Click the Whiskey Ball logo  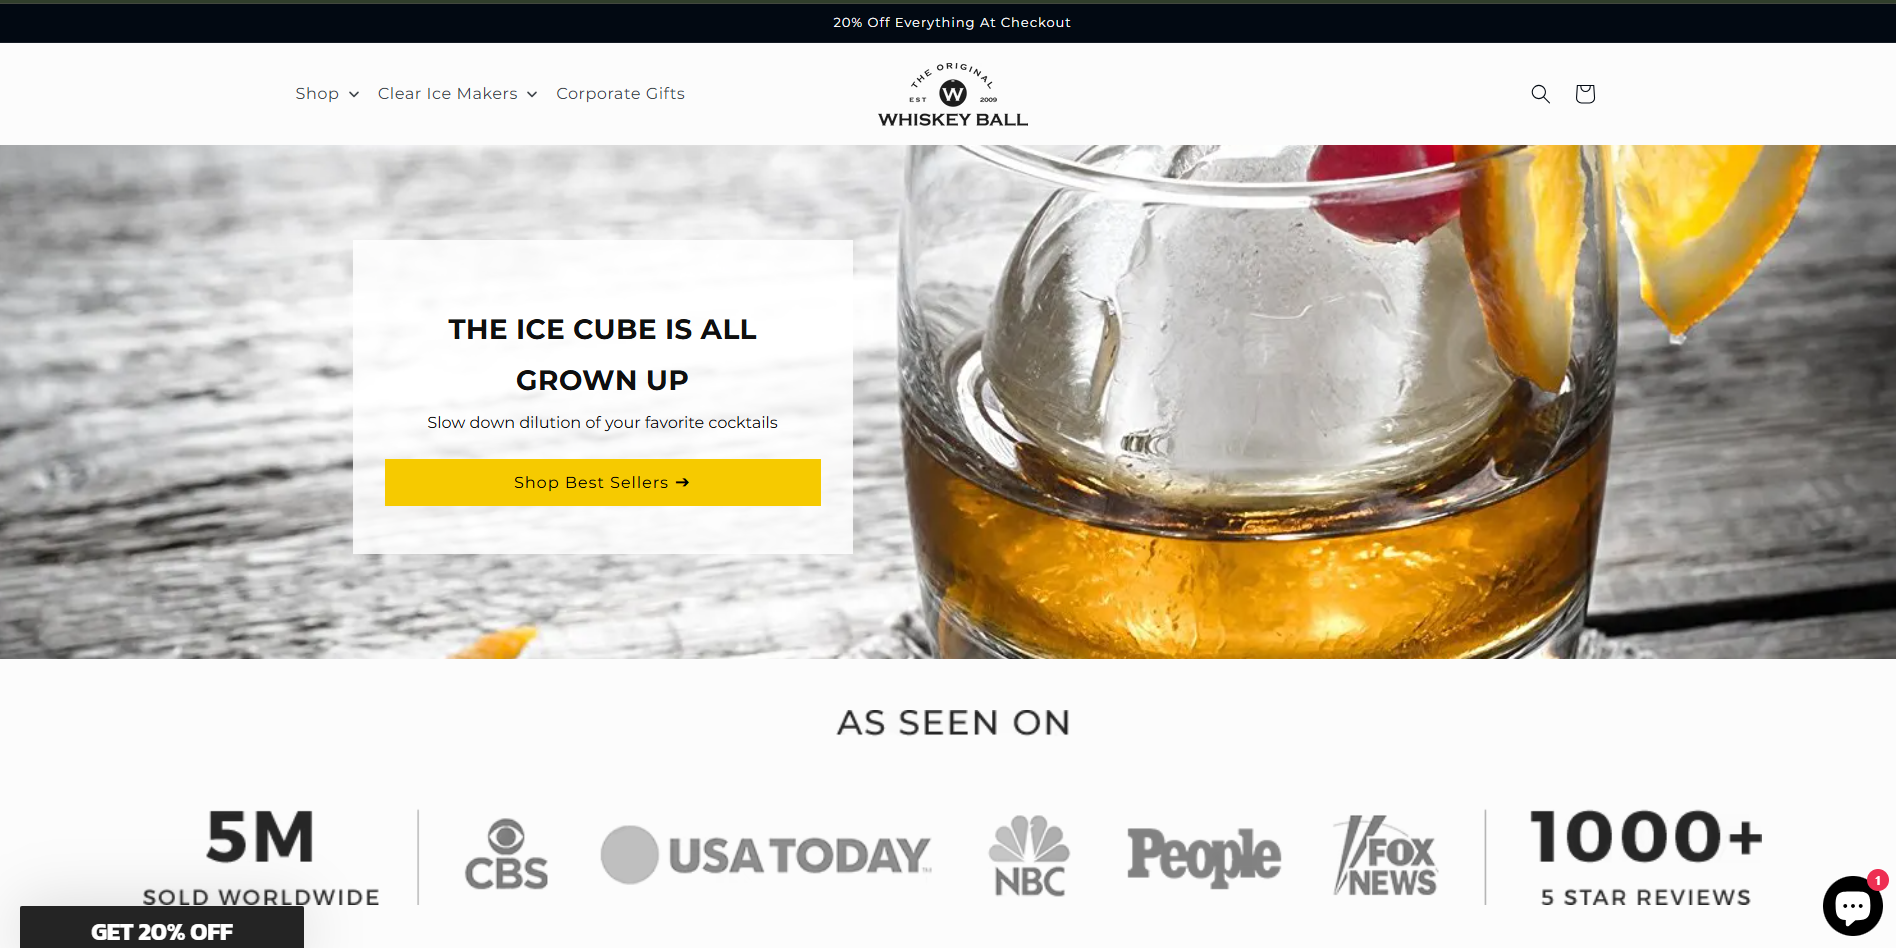pos(953,94)
